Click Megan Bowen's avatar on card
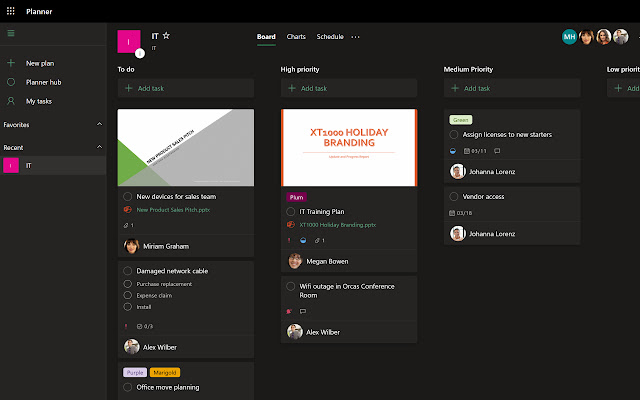The height and width of the screenshot is (400, 640). (x=295, y=261)
